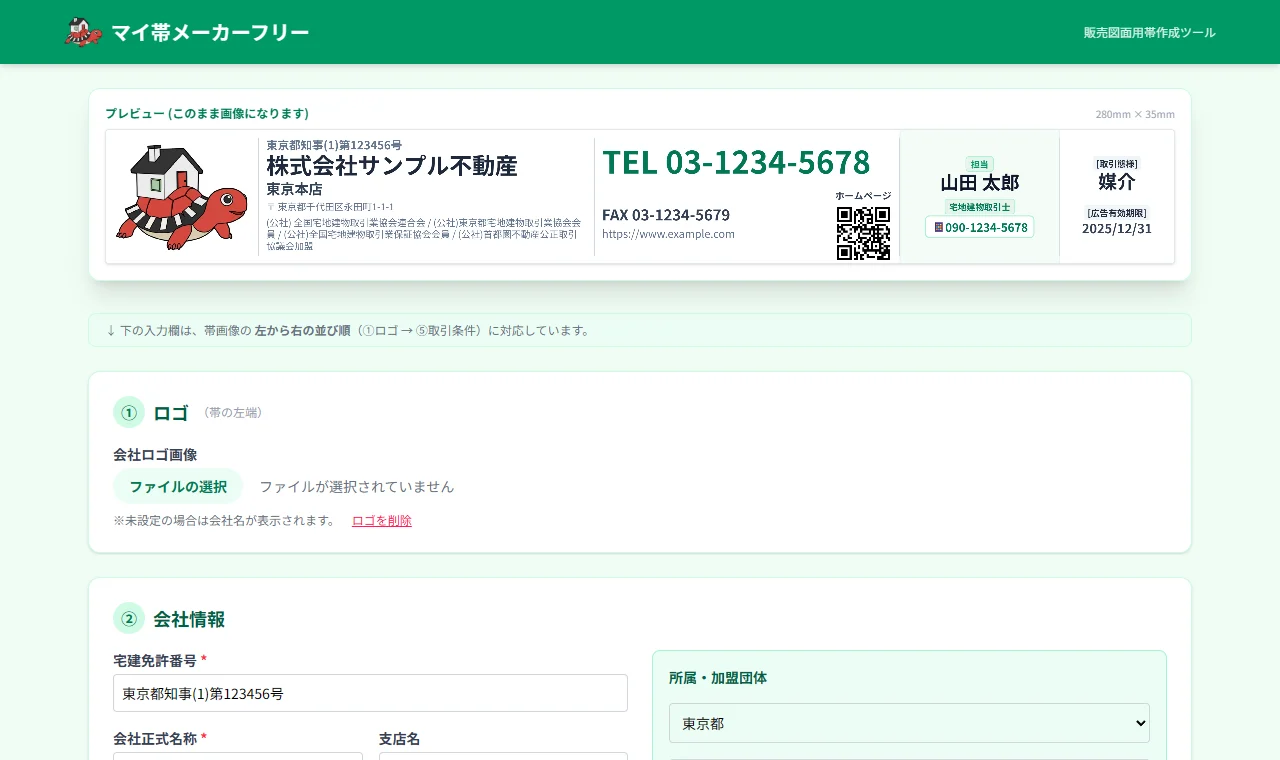Click the 宅地建物取引士 badge

(980, 207)
